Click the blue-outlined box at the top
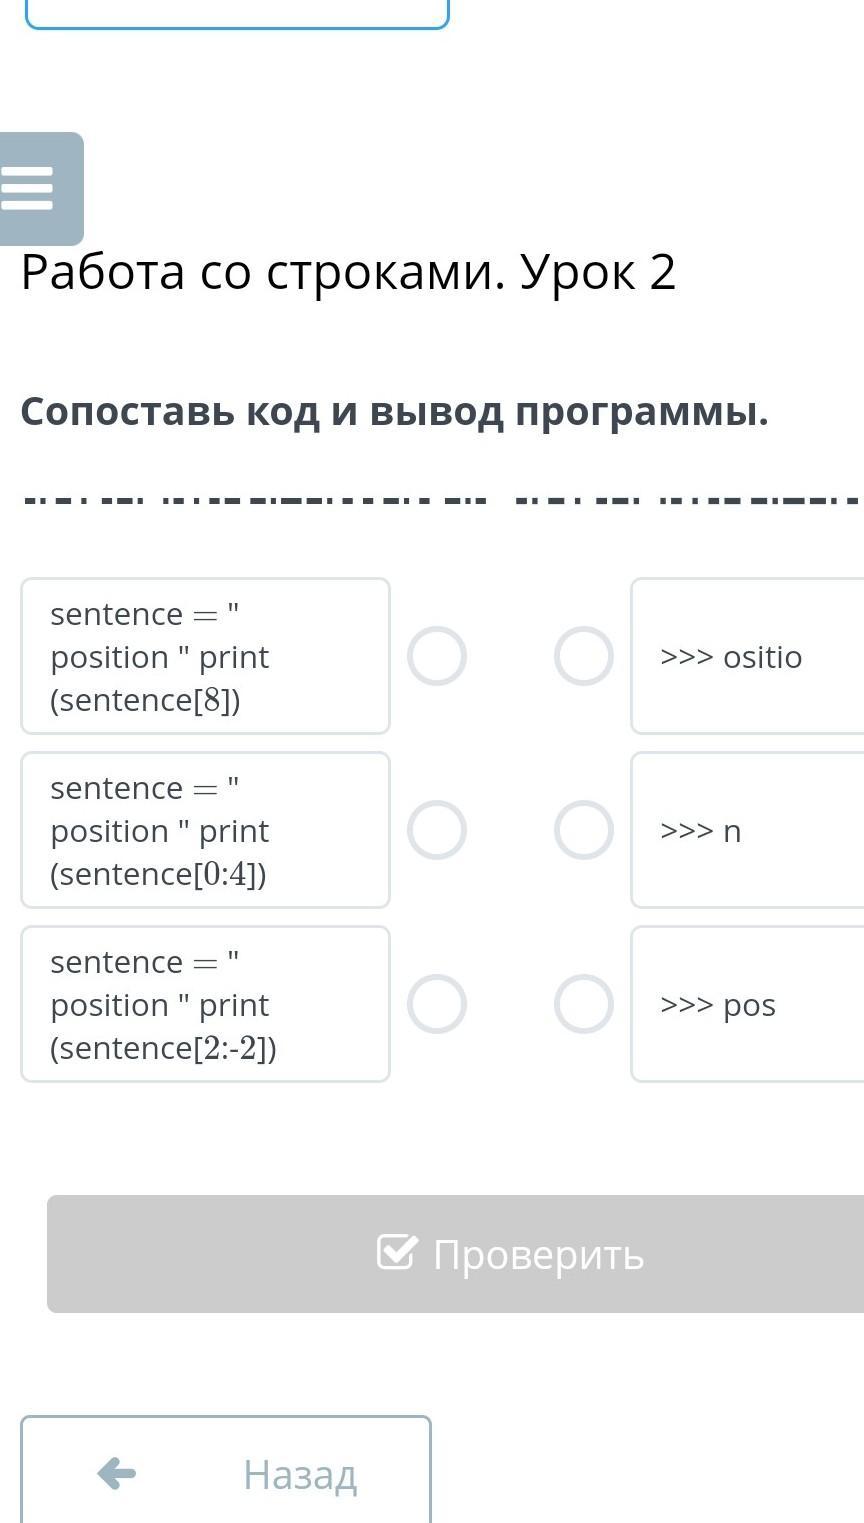The width and height of the screenshot is (864, 1523). pos(237,14)
